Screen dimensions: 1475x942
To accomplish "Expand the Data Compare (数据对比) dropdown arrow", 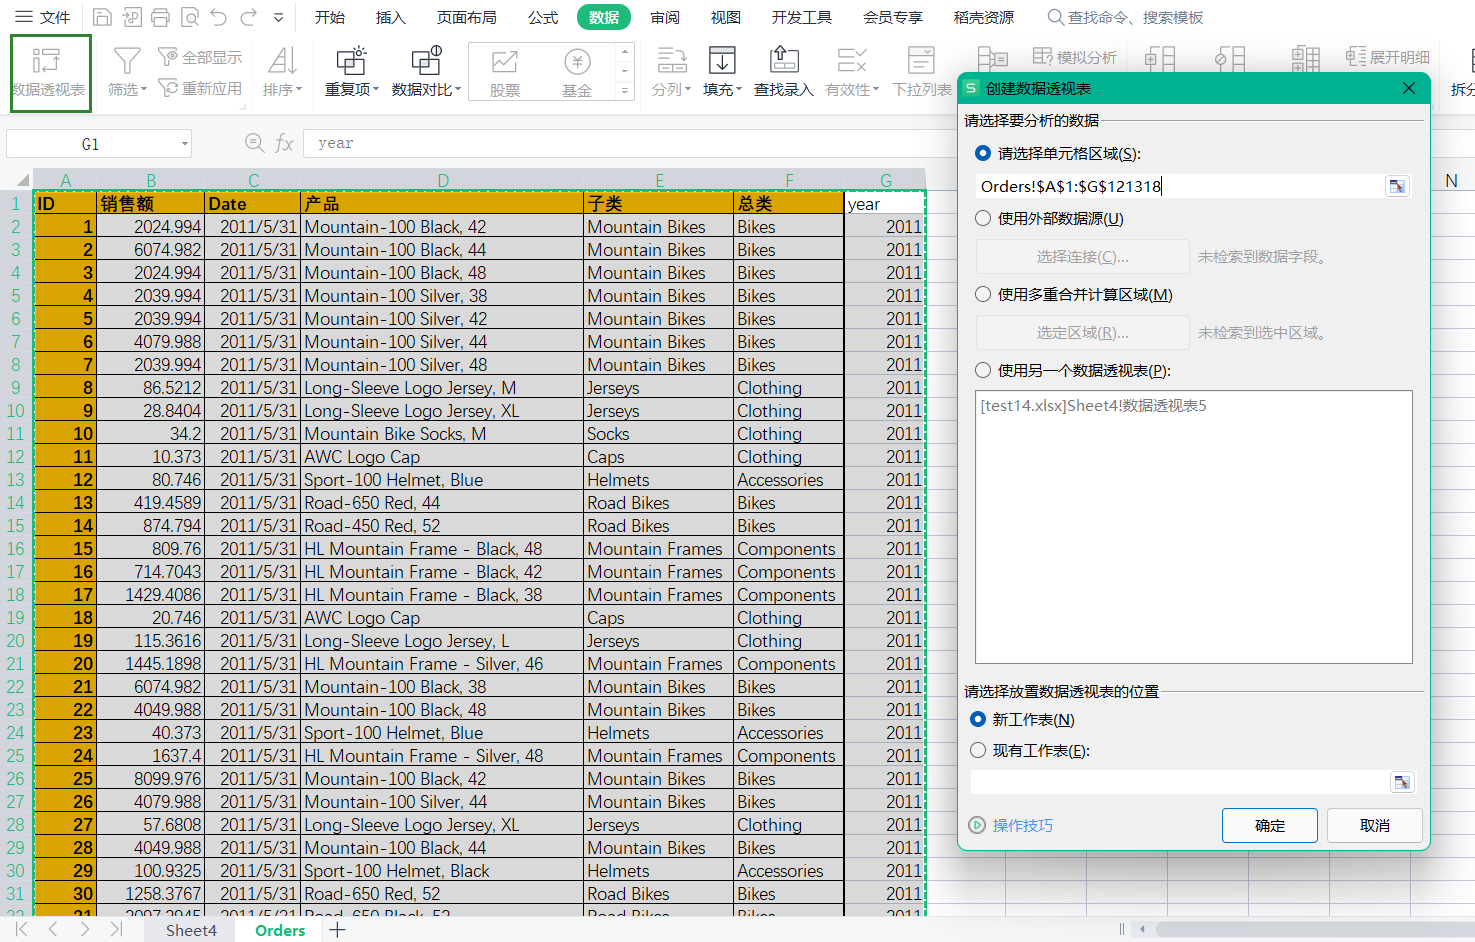I will coord(458,90).
